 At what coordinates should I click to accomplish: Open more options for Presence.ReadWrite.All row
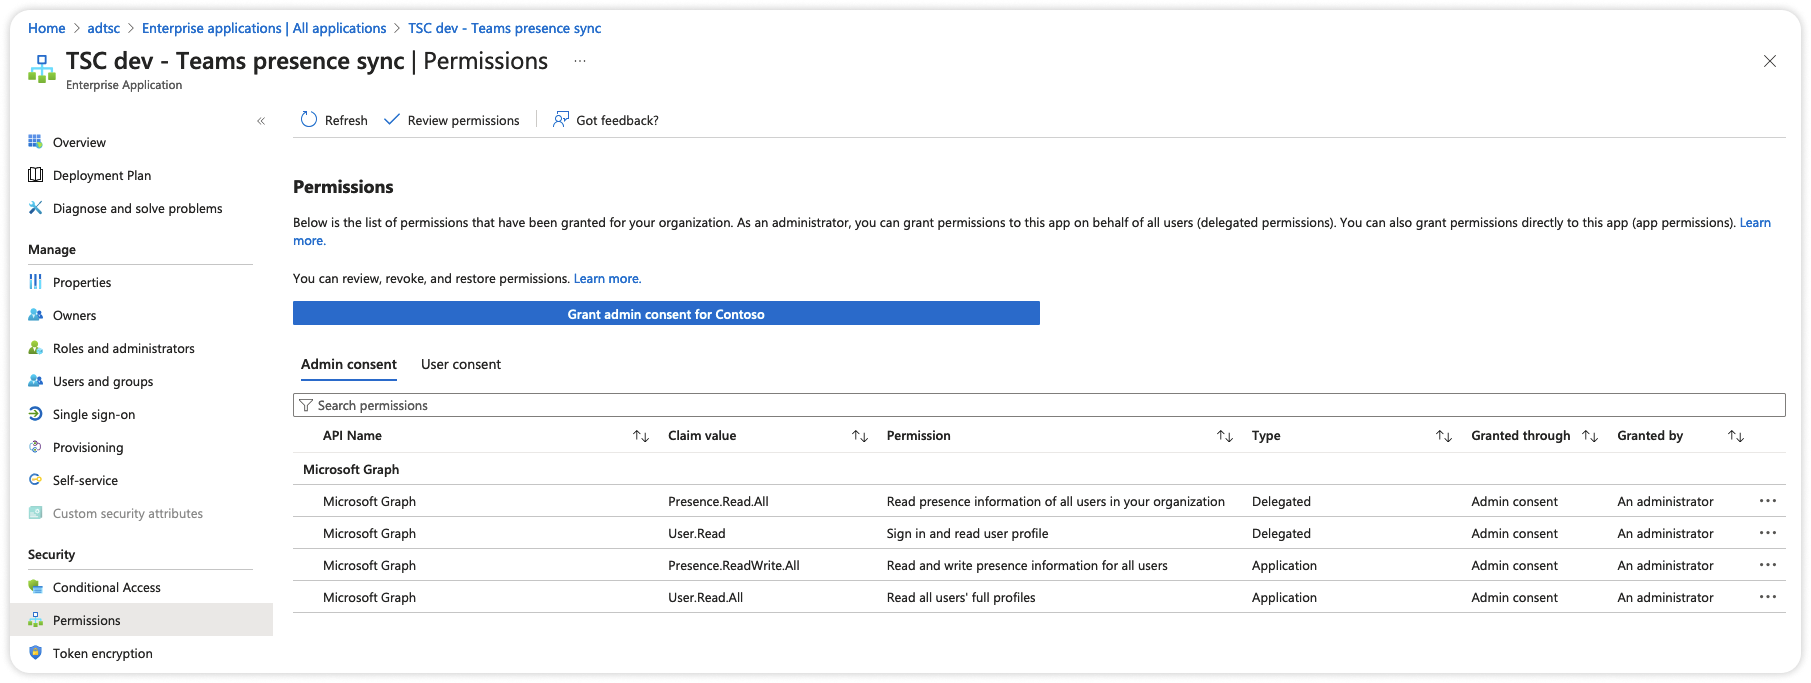1768,565
